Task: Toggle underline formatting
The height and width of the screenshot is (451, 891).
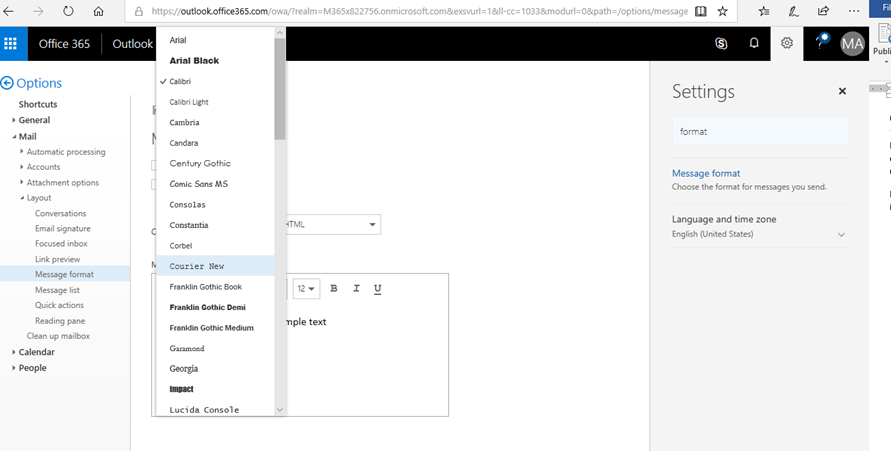Action: [x=377, y=289]
